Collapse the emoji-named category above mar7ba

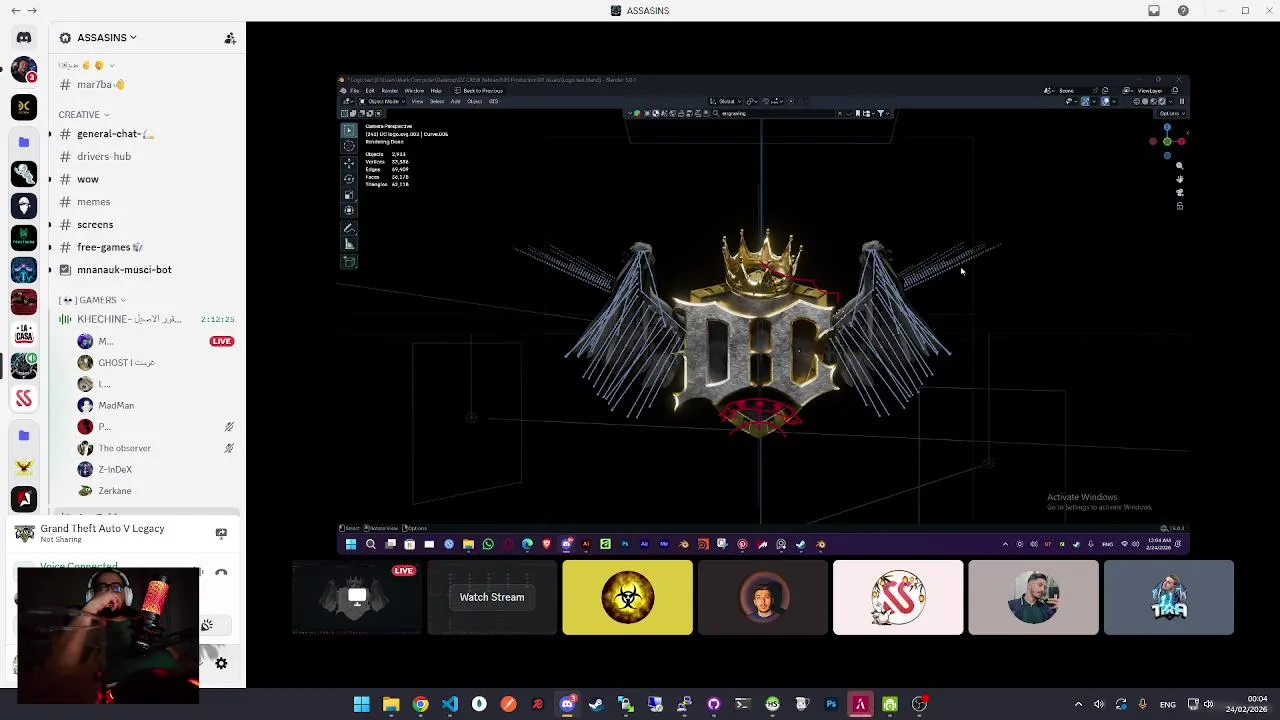tap(86, 65)
